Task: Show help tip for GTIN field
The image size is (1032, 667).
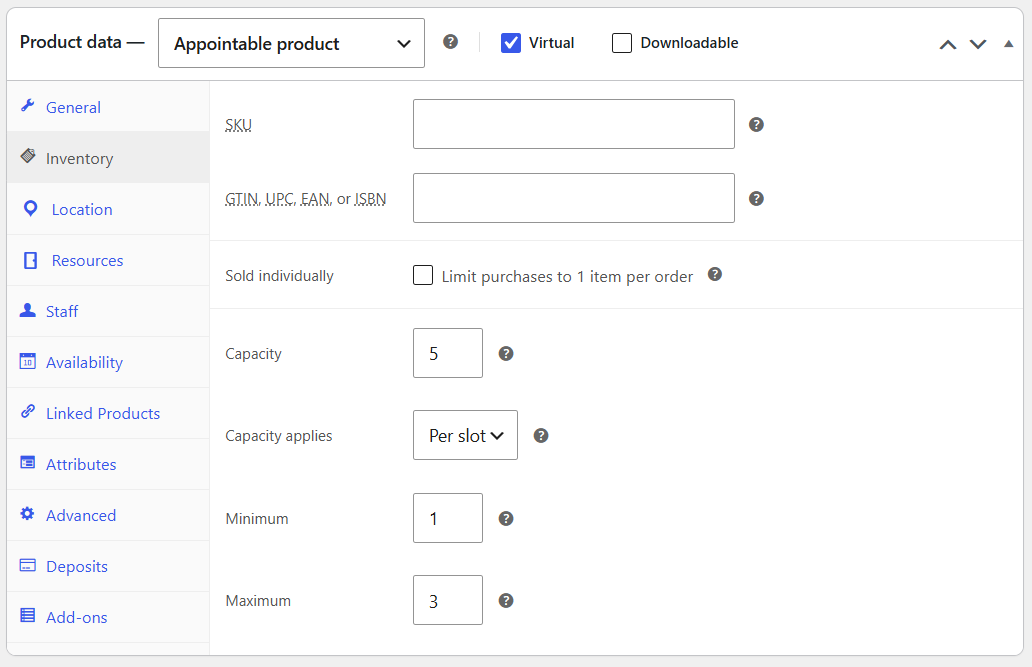Action: [756, 198]
